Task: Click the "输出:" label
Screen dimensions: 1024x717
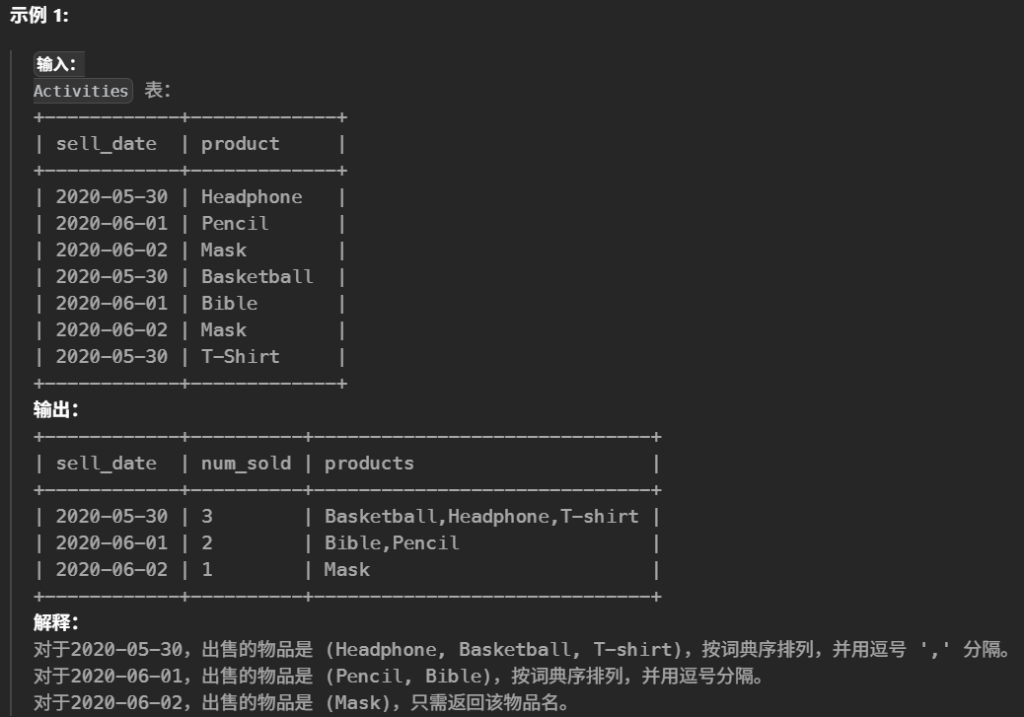Action: (56, 410)
